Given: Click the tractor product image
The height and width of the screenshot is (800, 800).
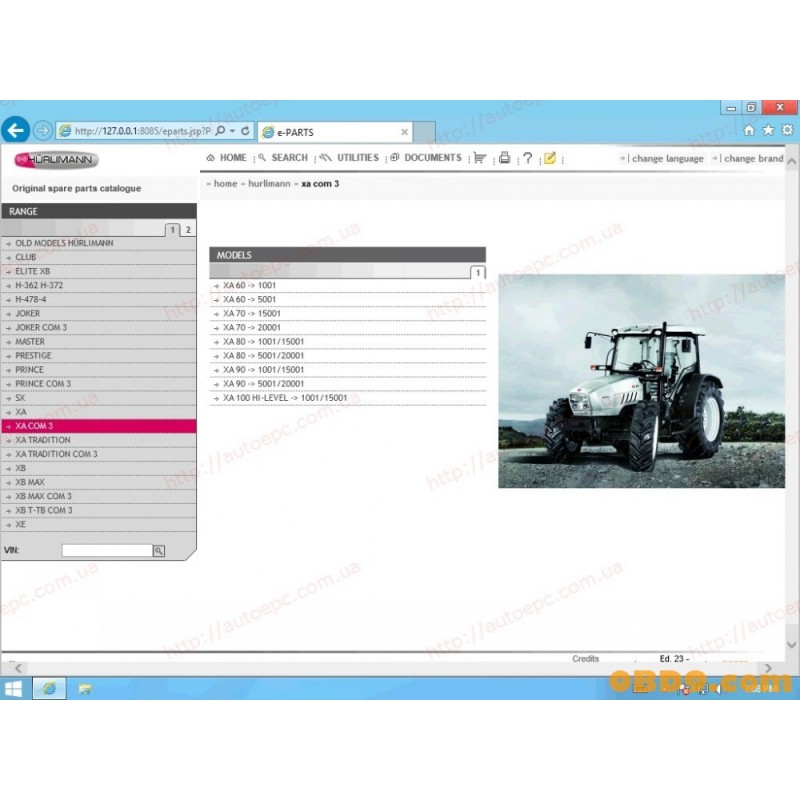Looking at the screenshot, I should coord(641,381).
